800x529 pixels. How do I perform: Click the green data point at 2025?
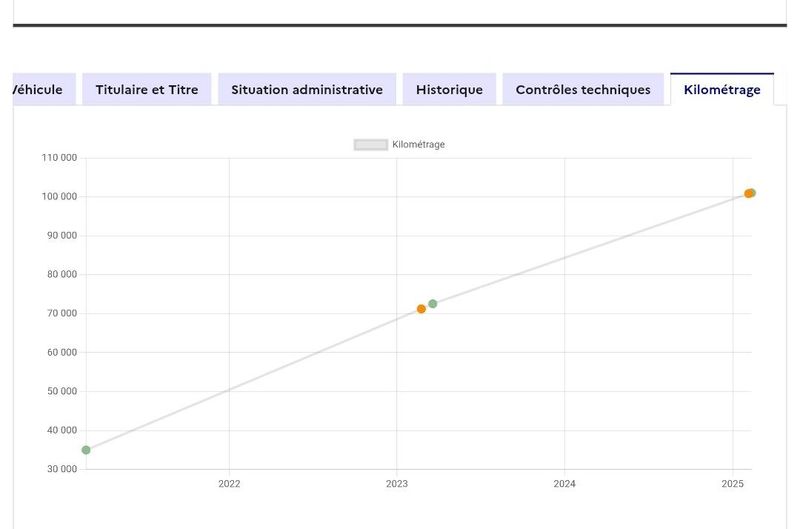(753, 193)
